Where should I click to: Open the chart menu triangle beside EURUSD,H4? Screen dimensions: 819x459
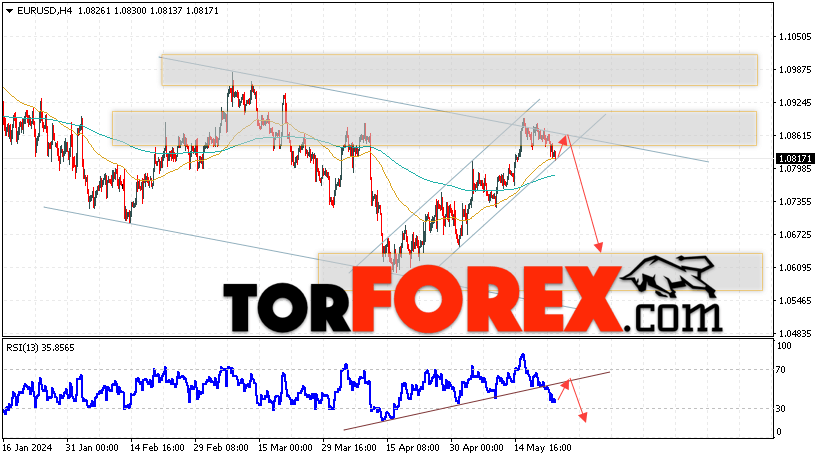click(9, 11)
